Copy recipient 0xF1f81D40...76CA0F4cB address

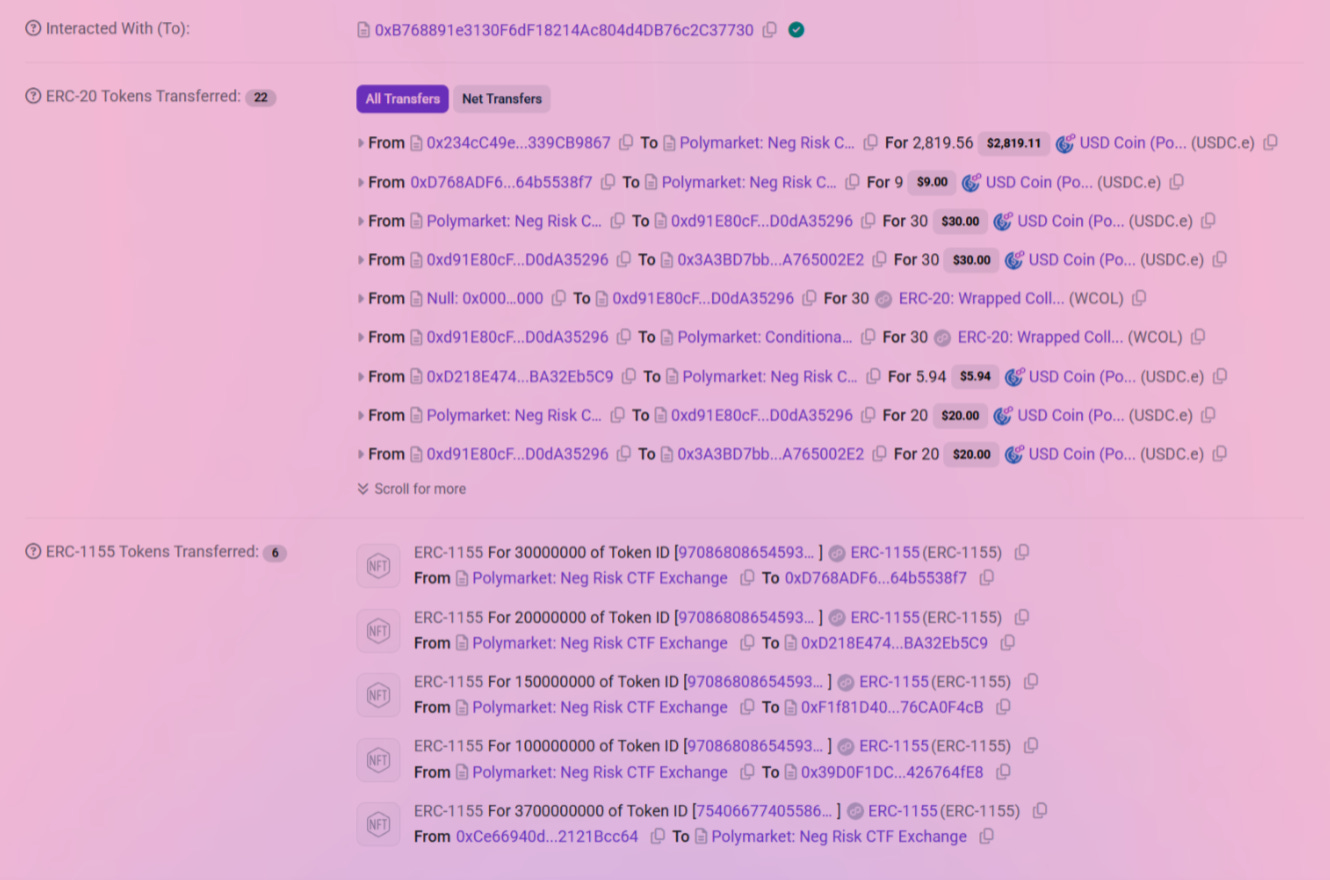(1003, 707)
